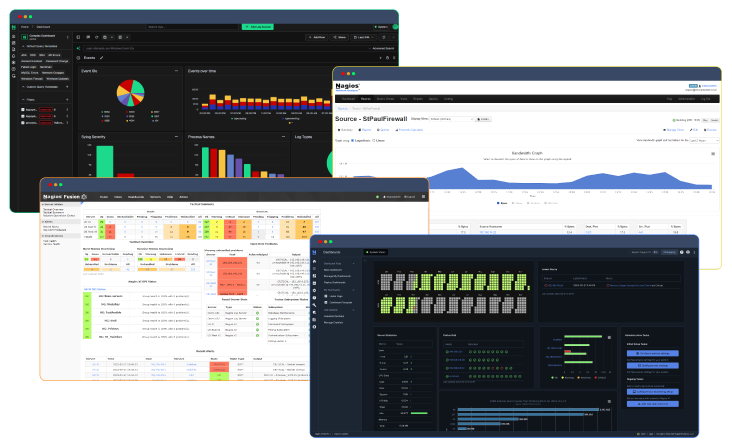Open the kebab menu in Nagios XI header
732x448 pixels.
694,252
